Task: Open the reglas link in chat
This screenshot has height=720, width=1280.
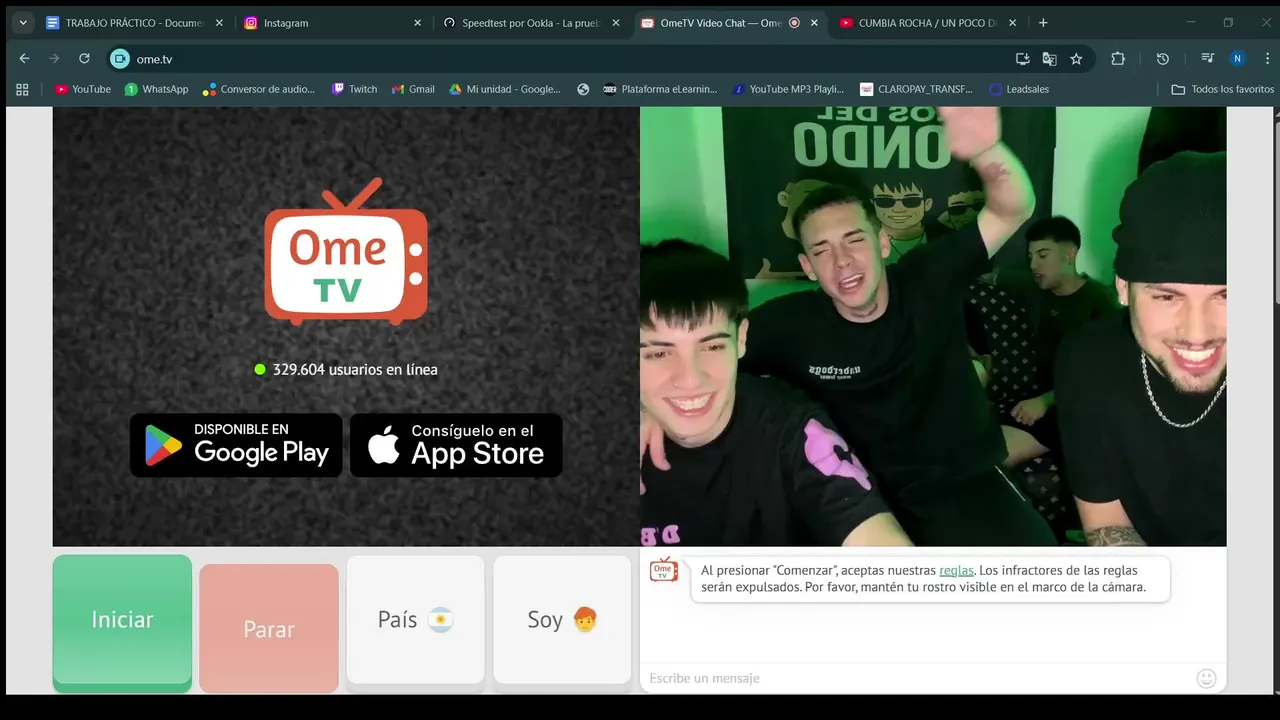Action: 956,570
